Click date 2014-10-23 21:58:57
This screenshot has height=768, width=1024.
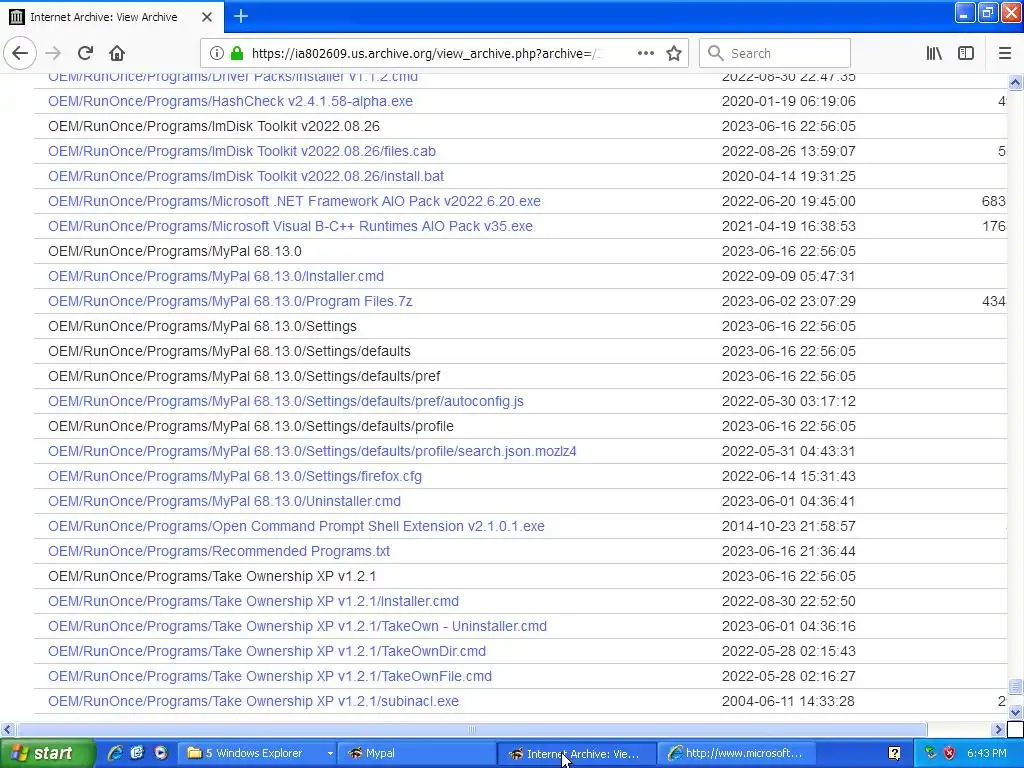(x=789, y=526)
